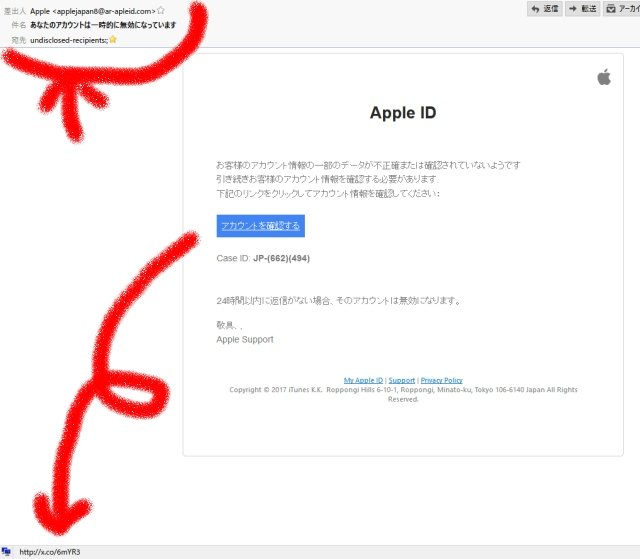Click the bold email subject line
Screen dimensions: 640x559
pos(108,24)
